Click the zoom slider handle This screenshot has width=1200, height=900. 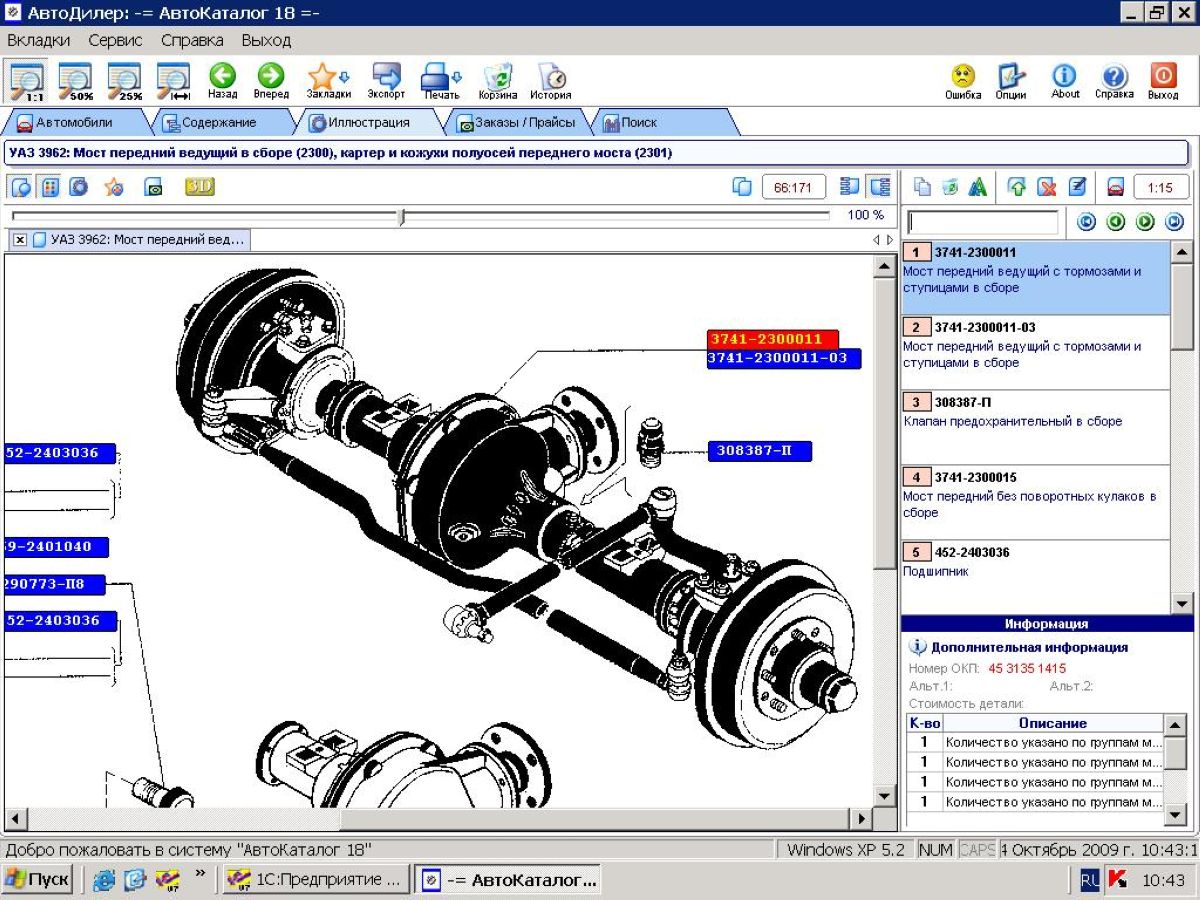(401, 216)
